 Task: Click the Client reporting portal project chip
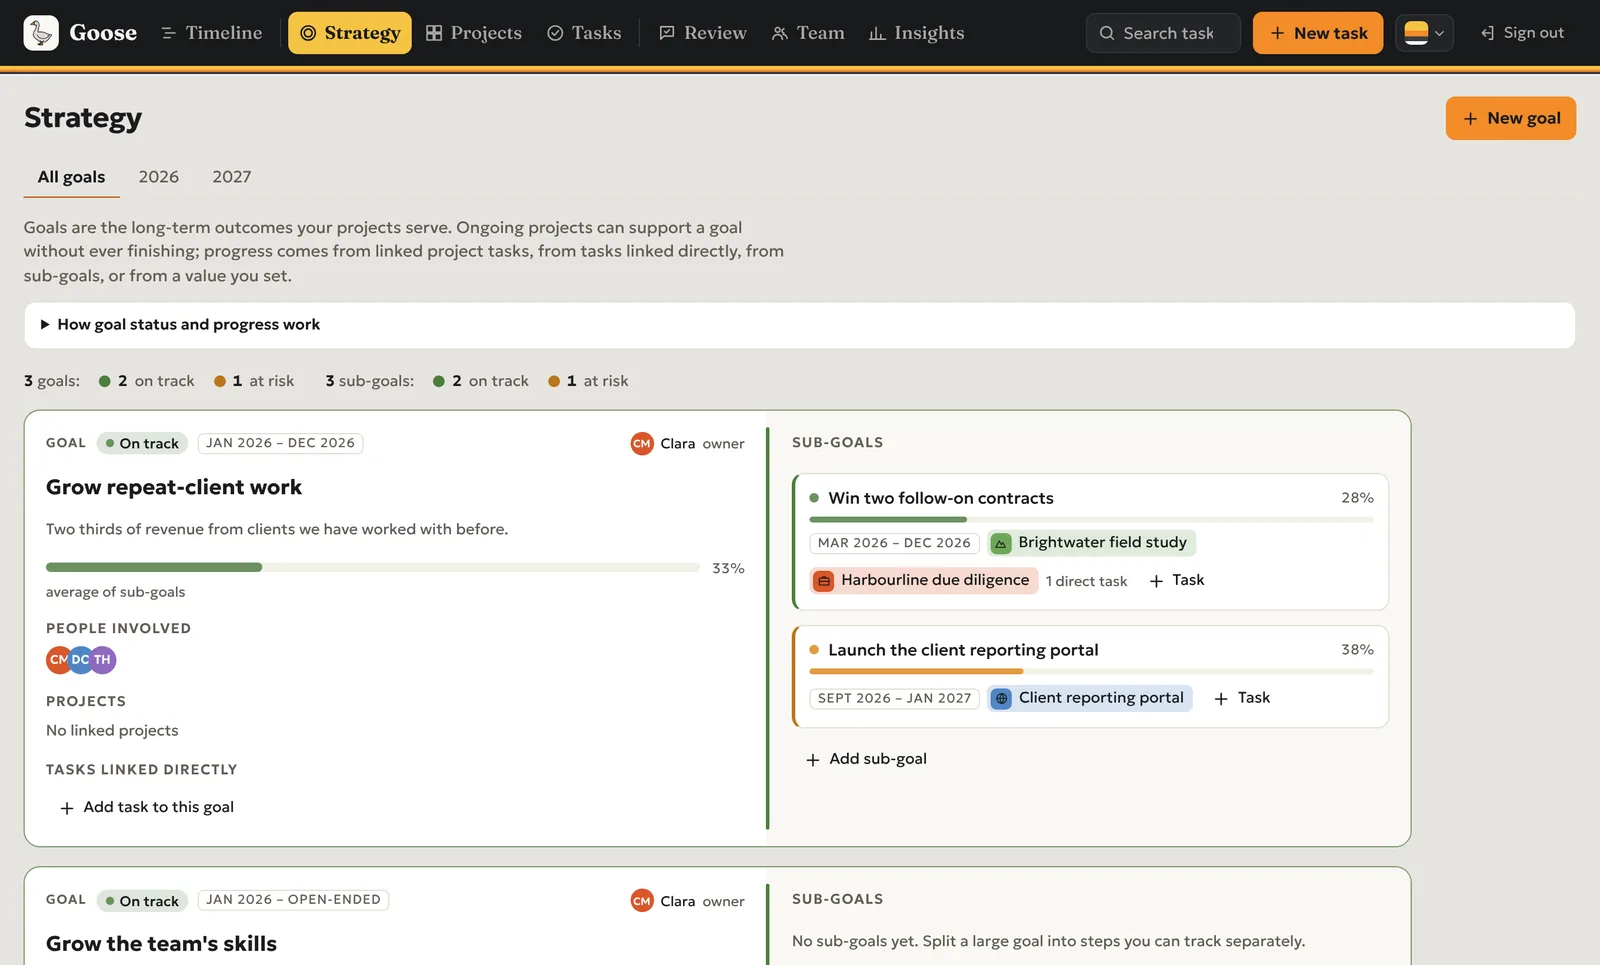click(1091, 698)
